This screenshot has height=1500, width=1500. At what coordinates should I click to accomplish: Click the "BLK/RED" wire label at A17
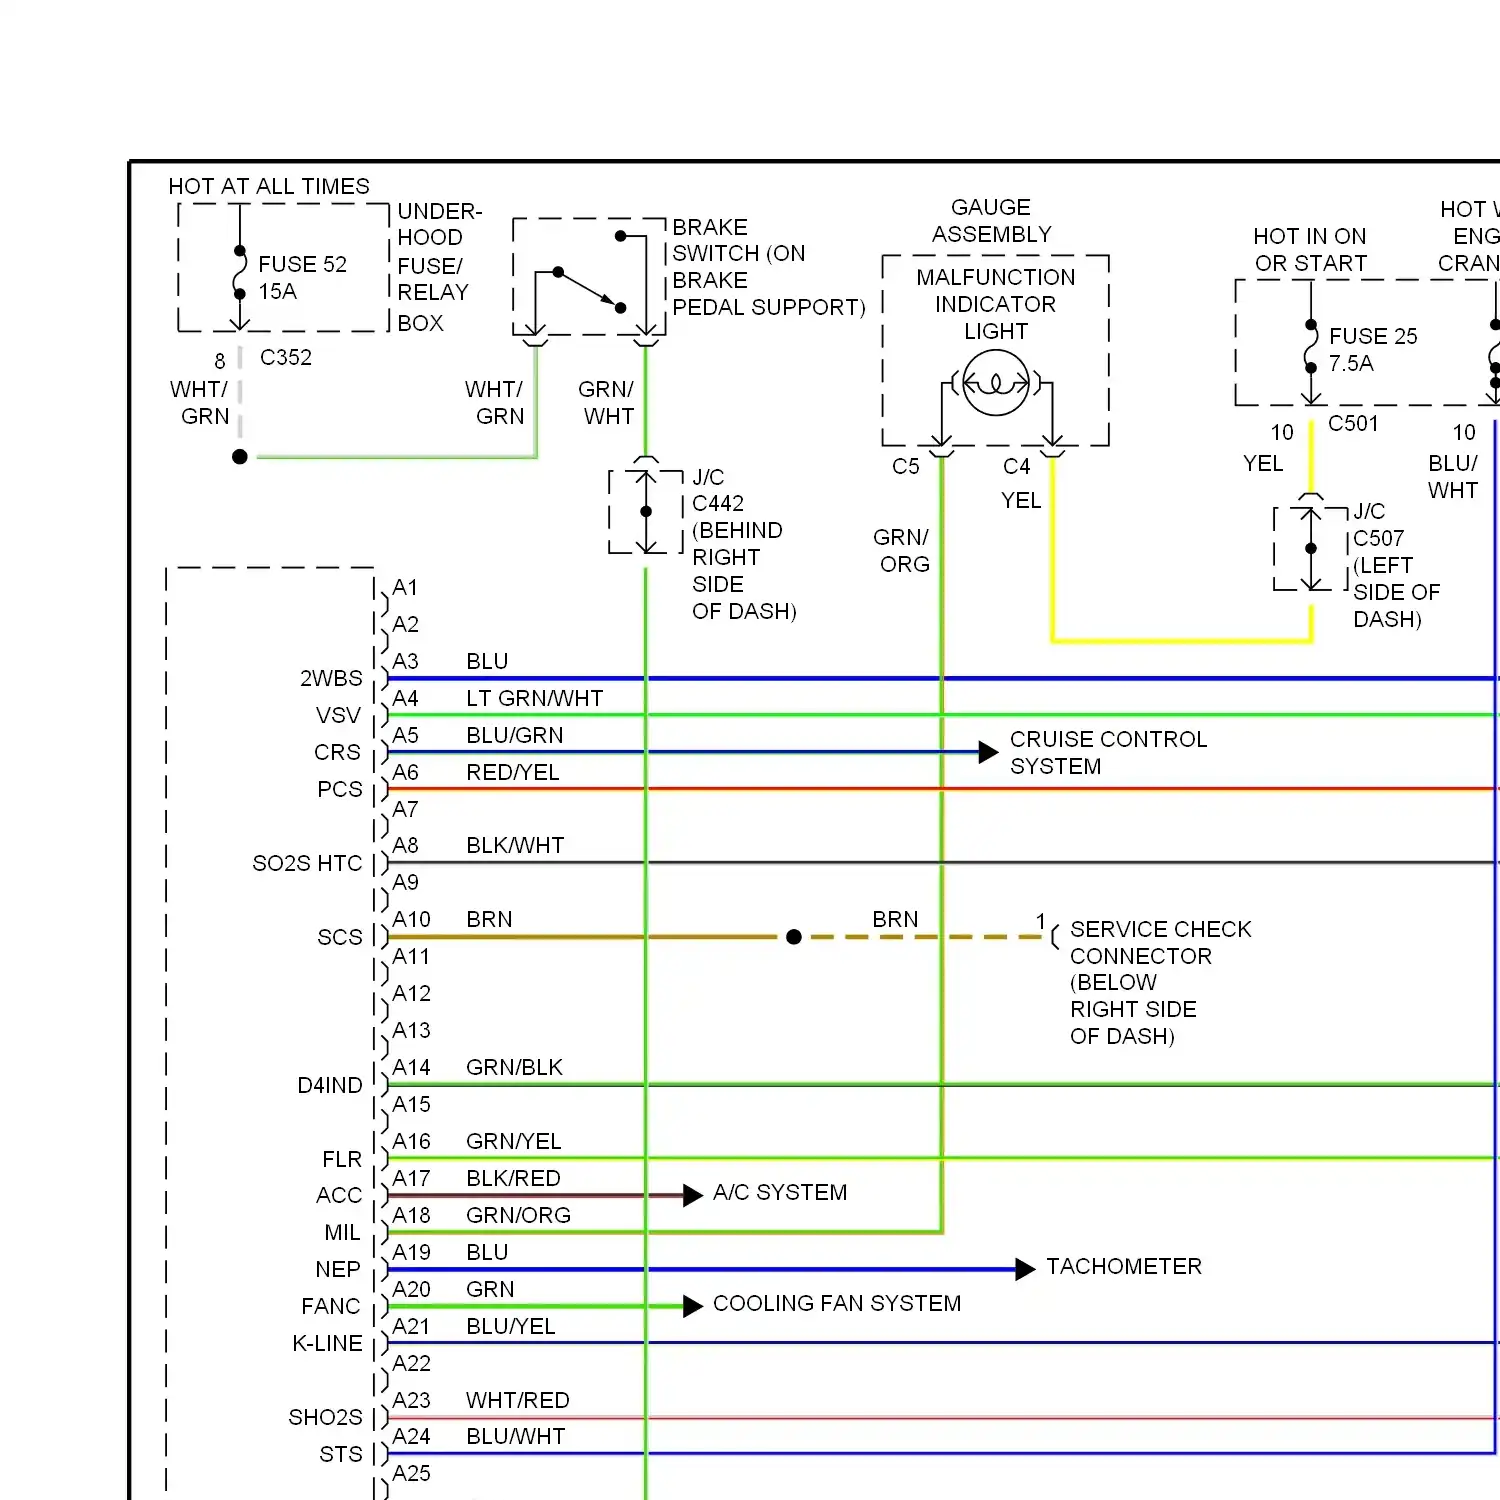(x=514, y=1178)
